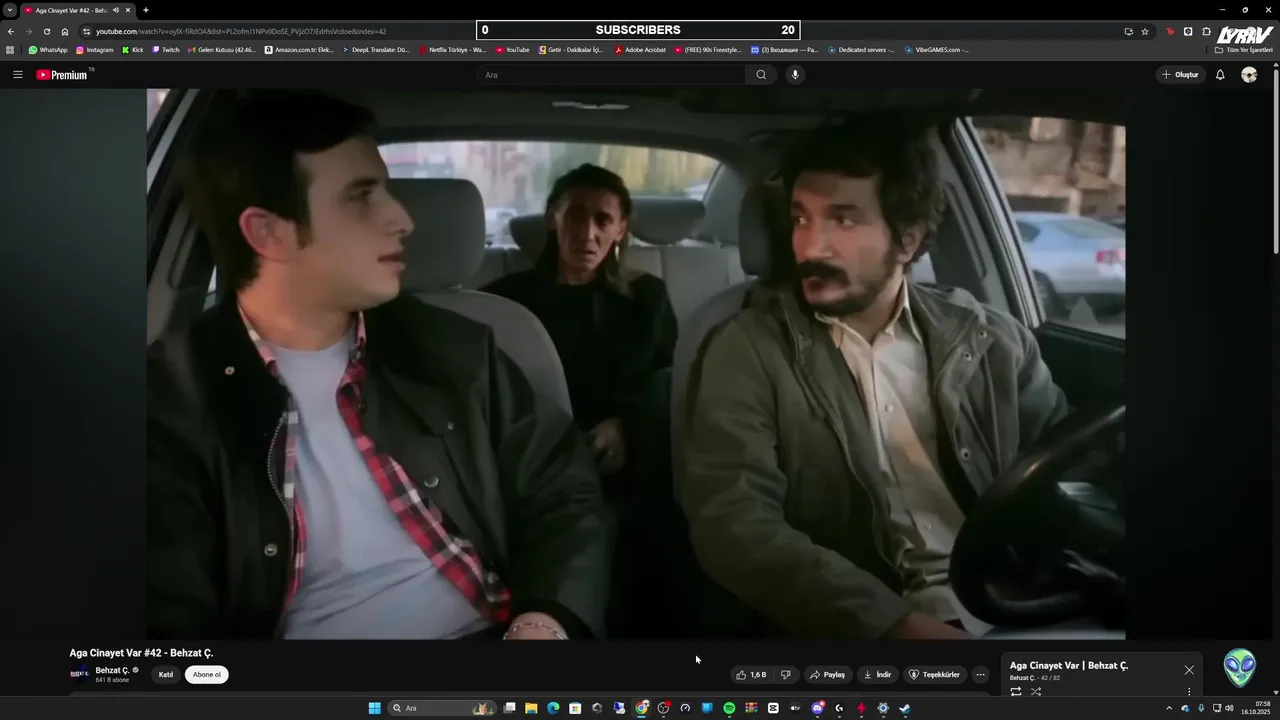
Task: Start voice search with microphone icon
Action: 795,75
